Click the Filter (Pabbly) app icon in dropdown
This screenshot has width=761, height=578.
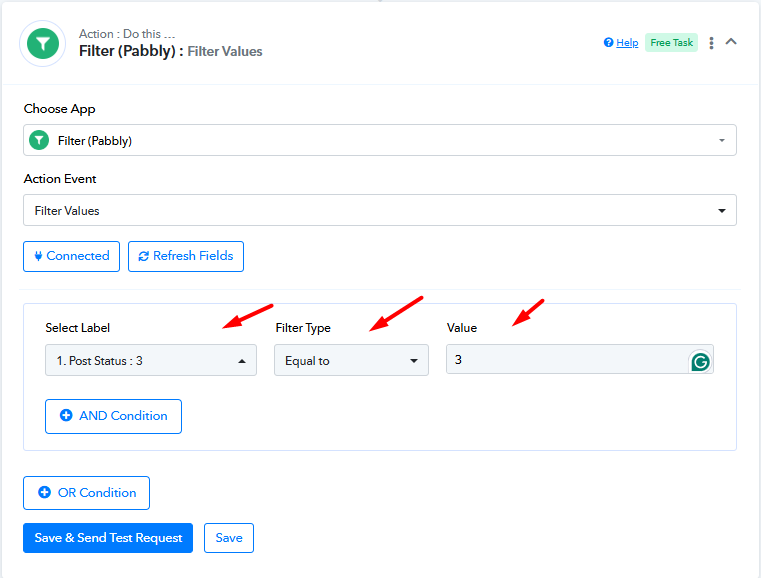tap(39, 141)
